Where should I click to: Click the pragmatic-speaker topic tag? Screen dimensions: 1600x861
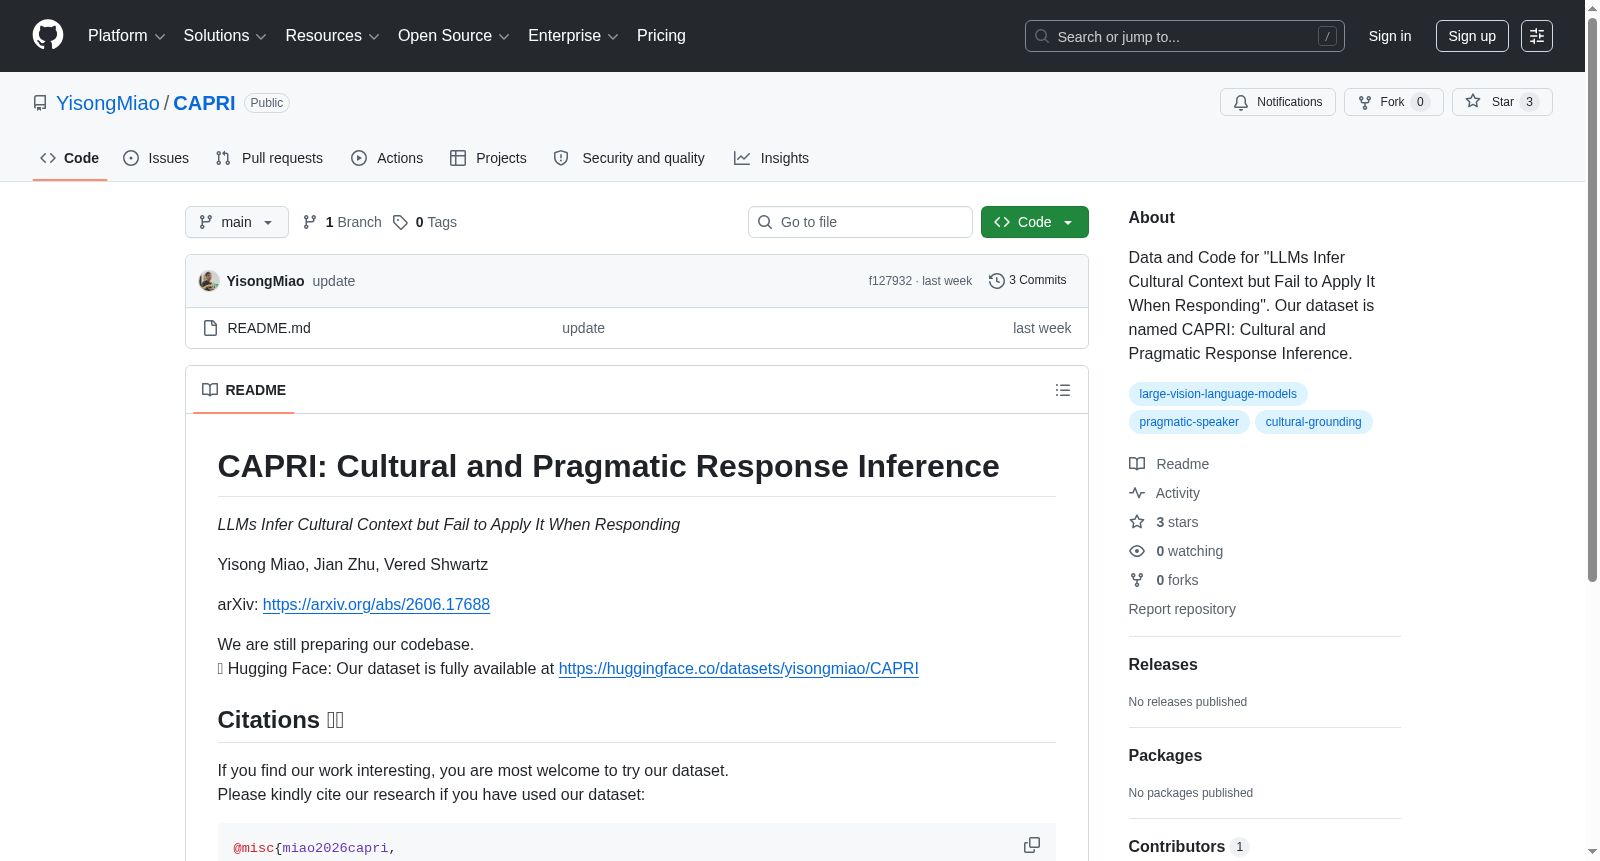coord(1189,422)
